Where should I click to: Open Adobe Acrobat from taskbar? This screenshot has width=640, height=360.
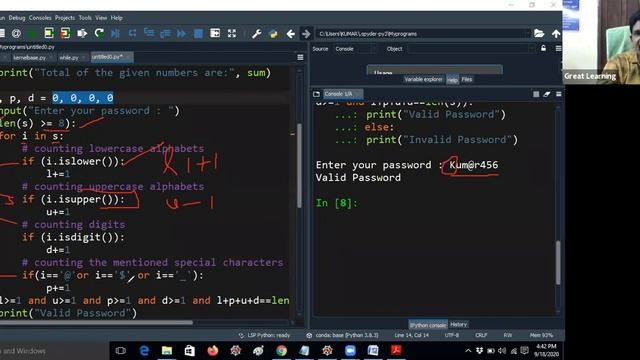click(396, 351)
